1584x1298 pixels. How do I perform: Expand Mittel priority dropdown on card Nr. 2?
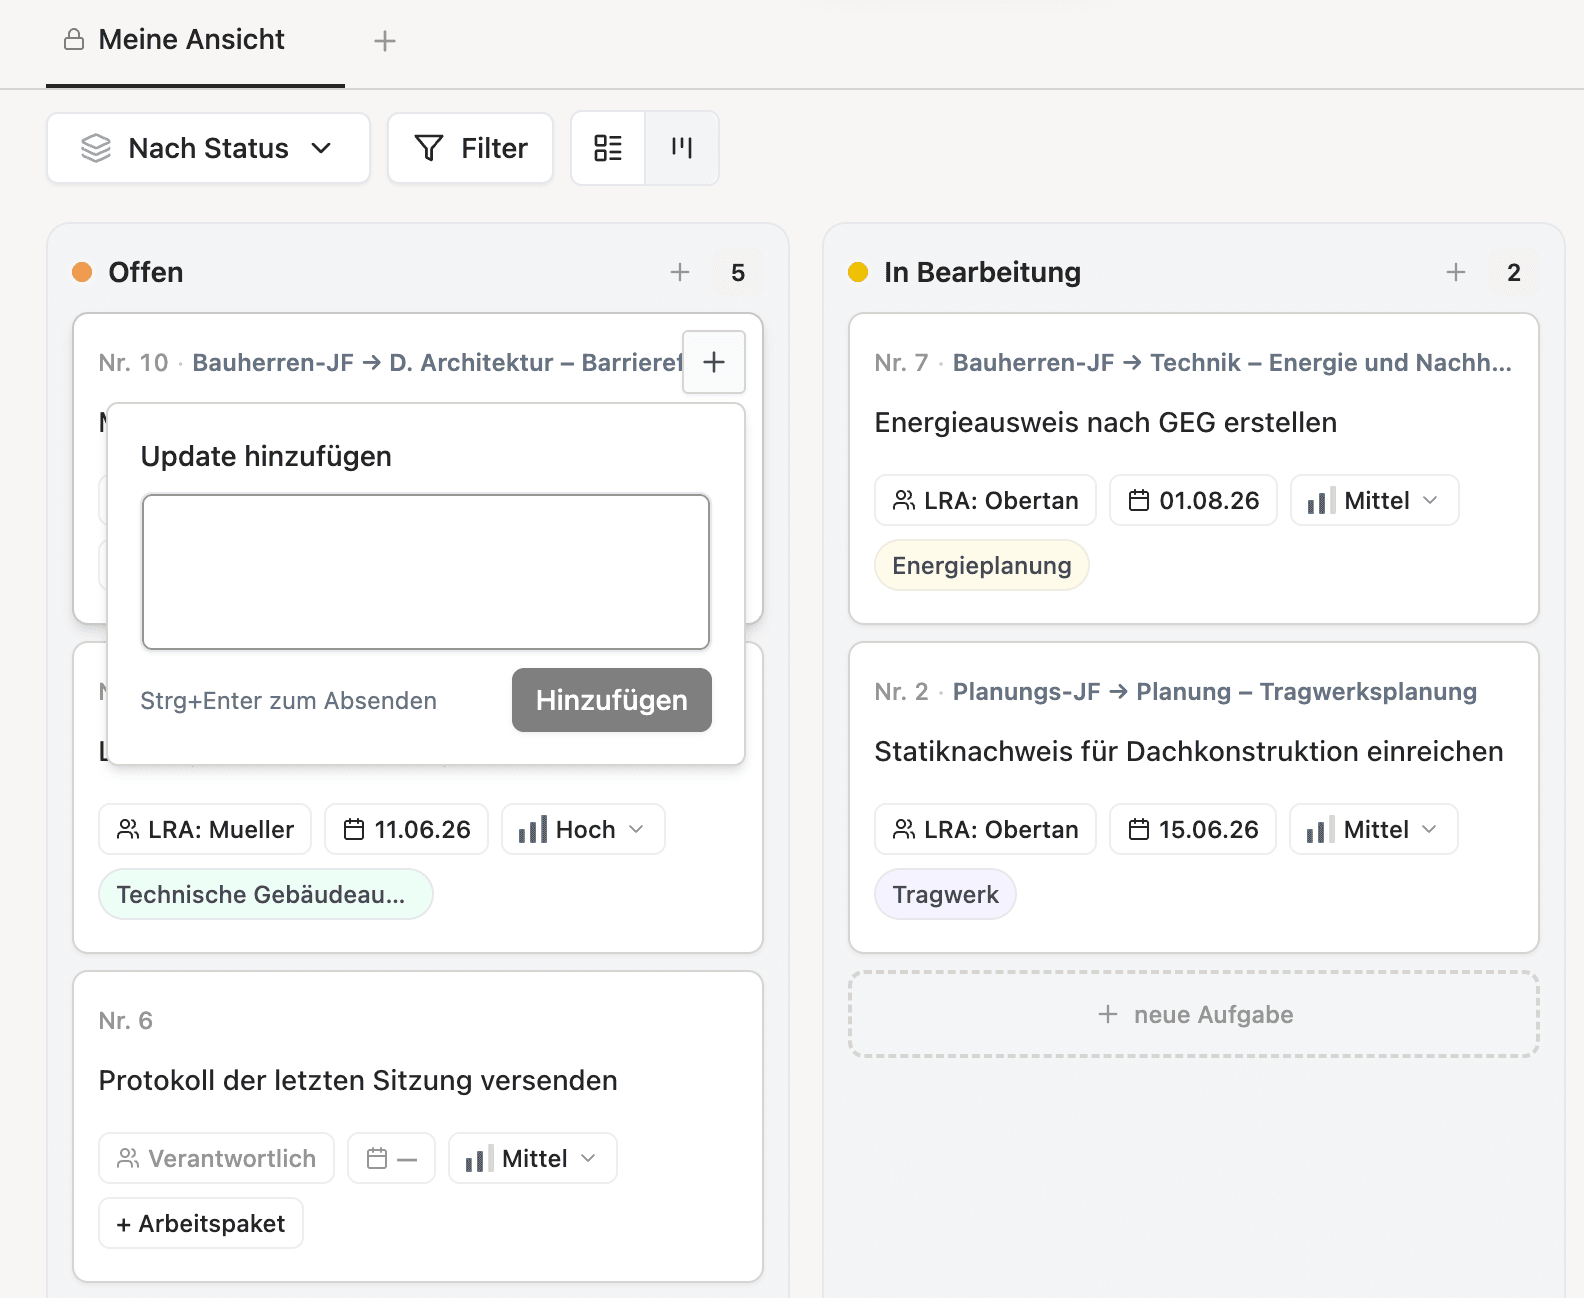tap(1374, 829)
